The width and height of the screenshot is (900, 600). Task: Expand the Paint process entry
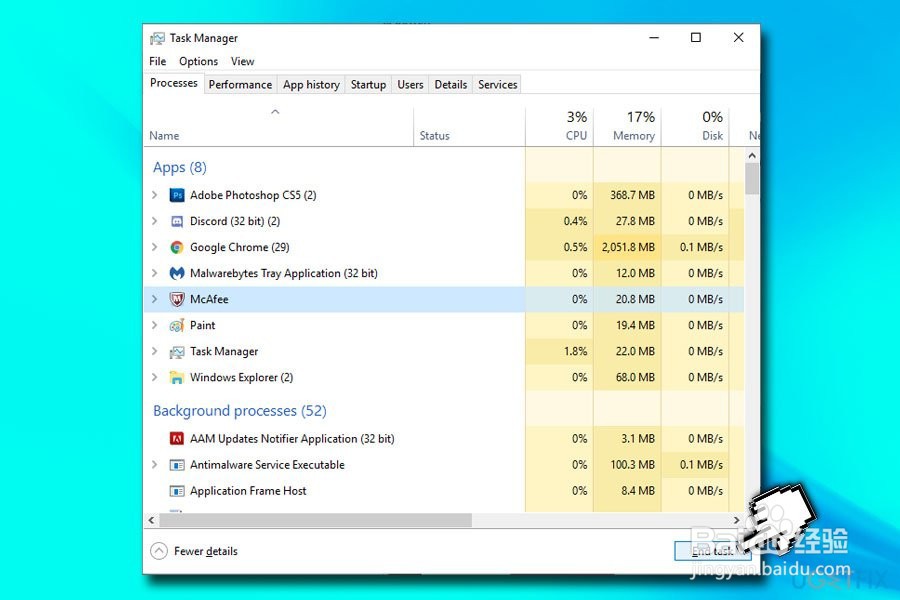click(154, 326)
